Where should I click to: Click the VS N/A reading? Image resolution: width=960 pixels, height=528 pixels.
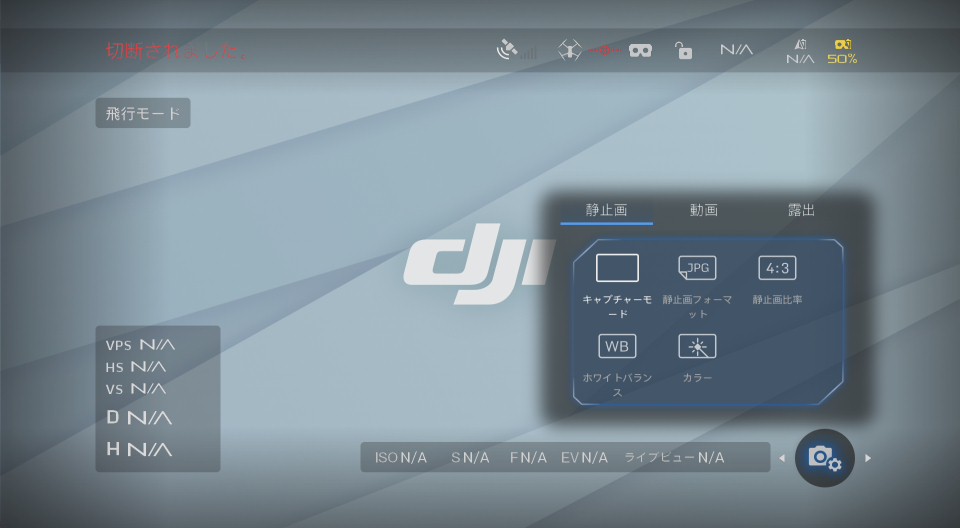click(x=136, y=389)
